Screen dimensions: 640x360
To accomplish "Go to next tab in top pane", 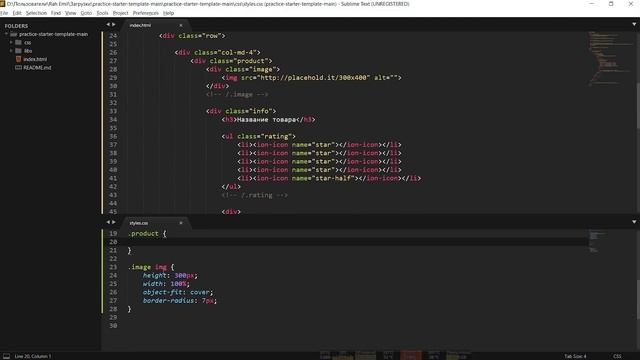I will point(113,25).
